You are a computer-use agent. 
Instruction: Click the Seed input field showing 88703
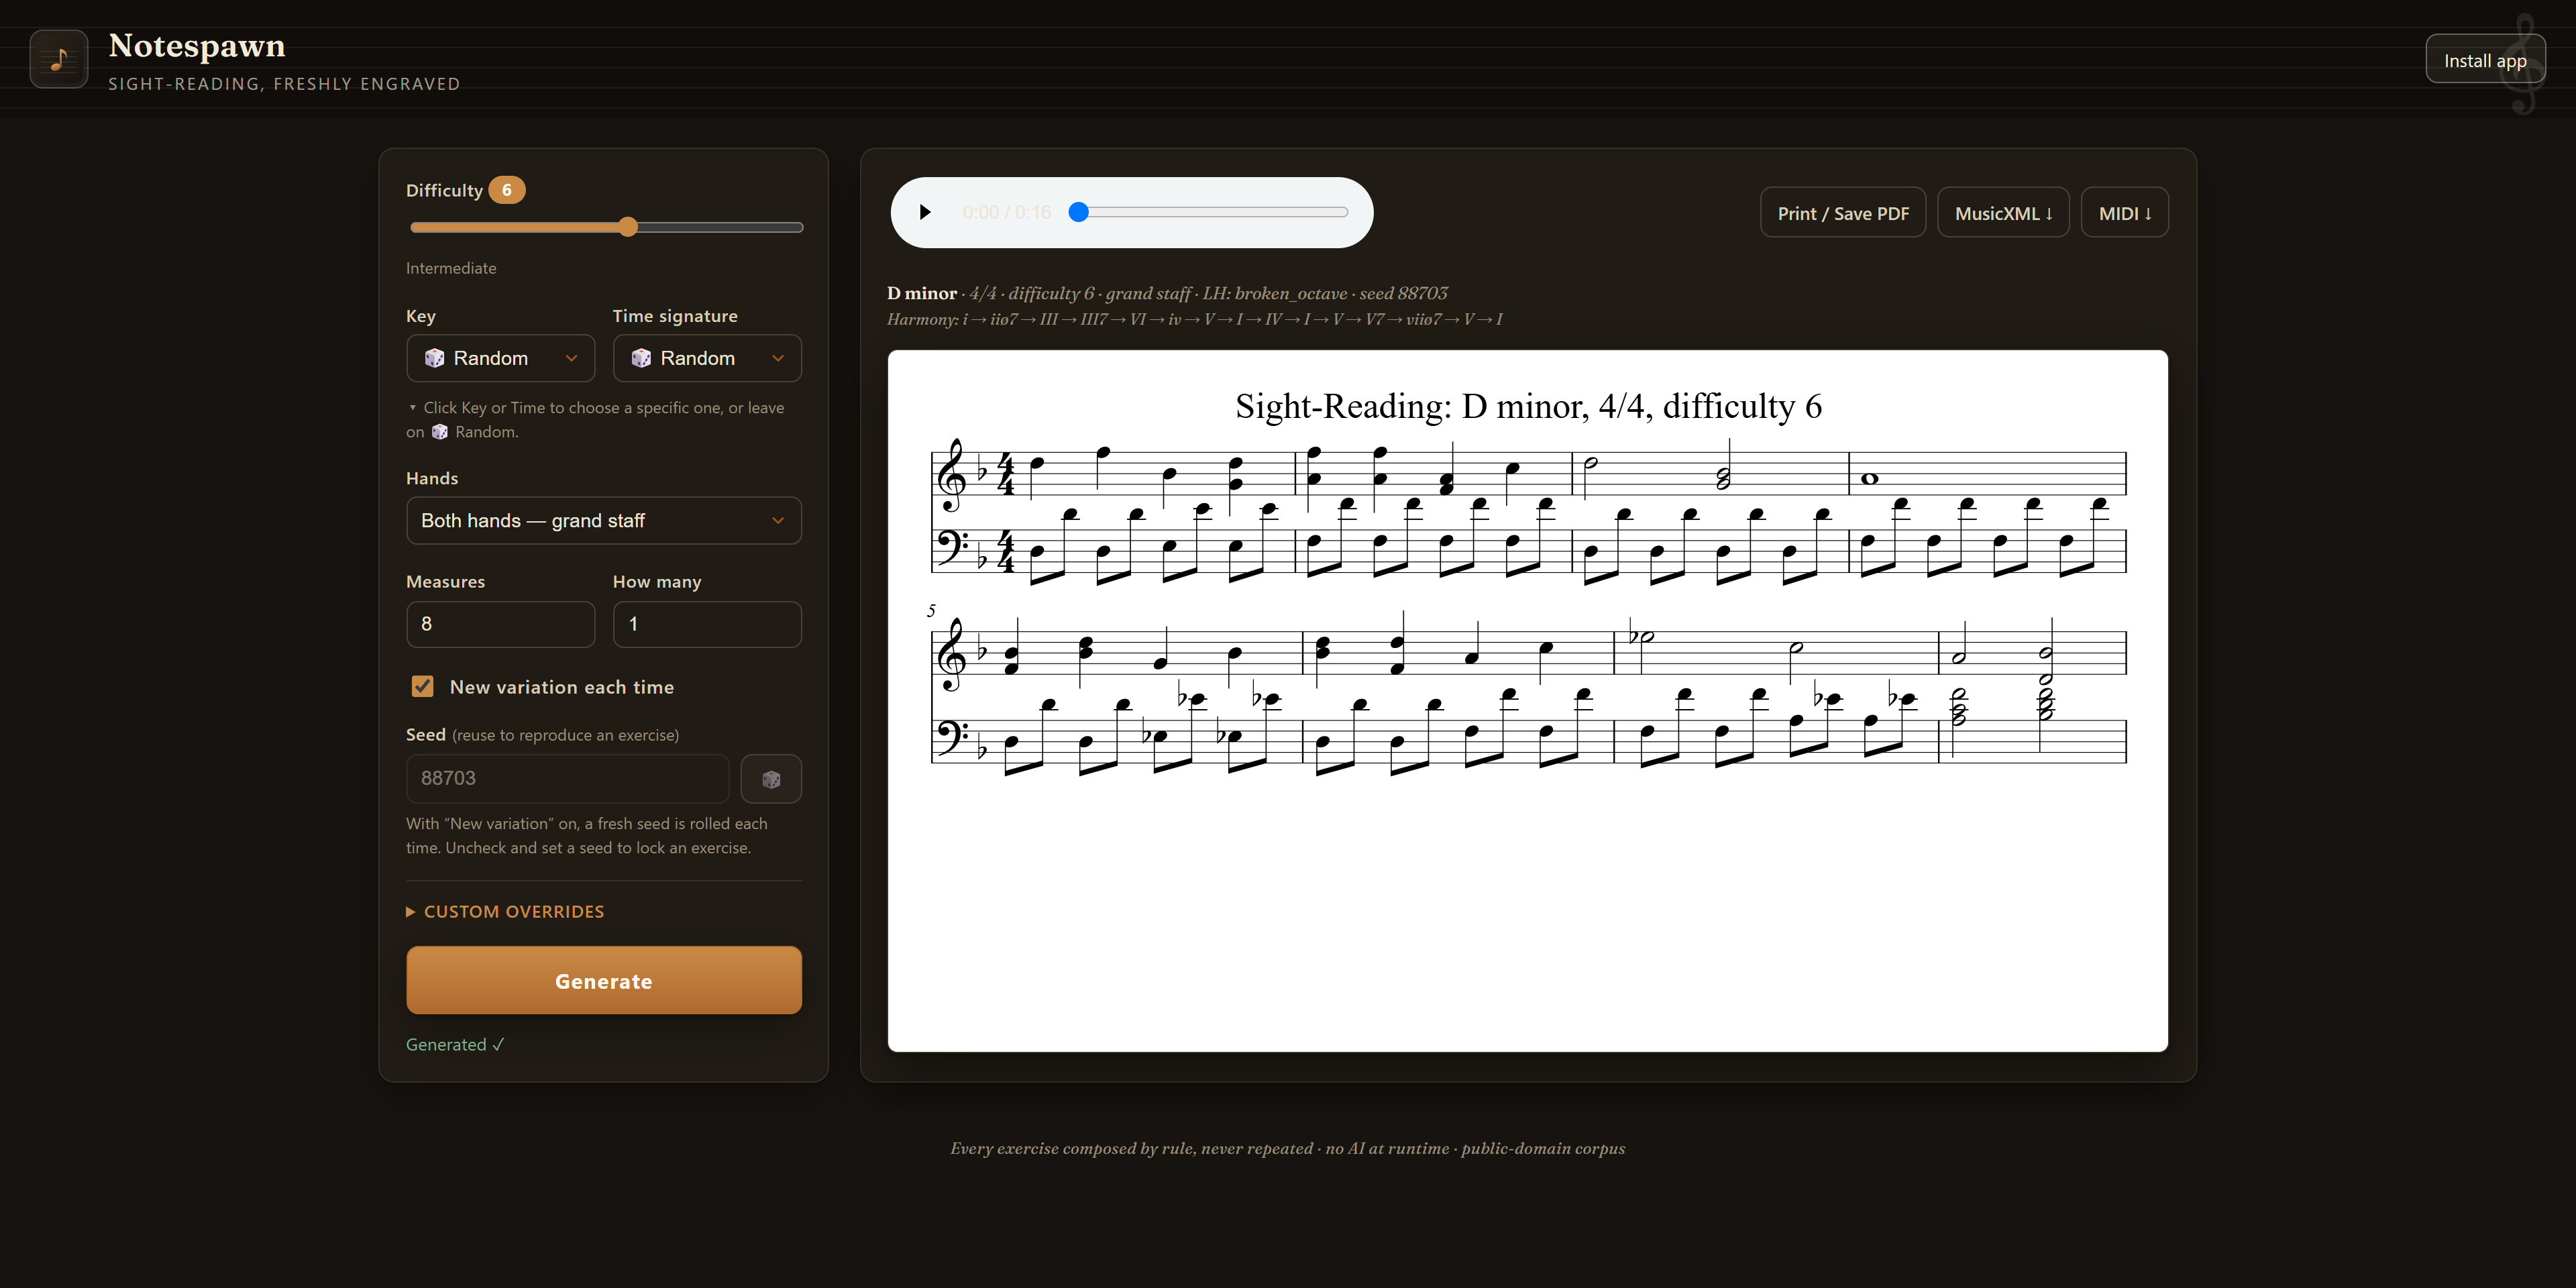point(568,779)
